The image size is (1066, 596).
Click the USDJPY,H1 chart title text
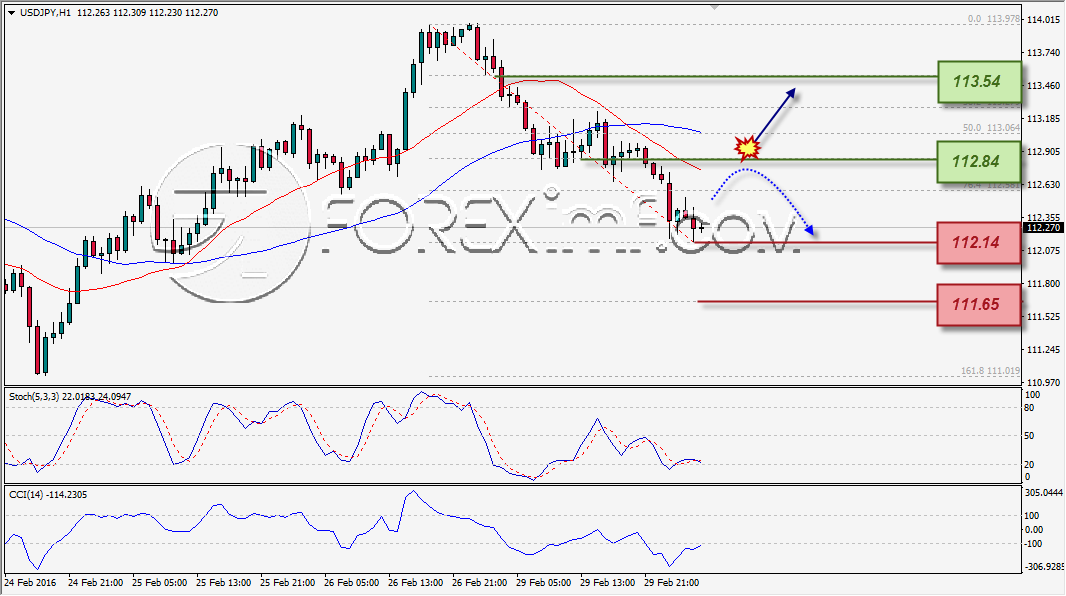(45, 13)
